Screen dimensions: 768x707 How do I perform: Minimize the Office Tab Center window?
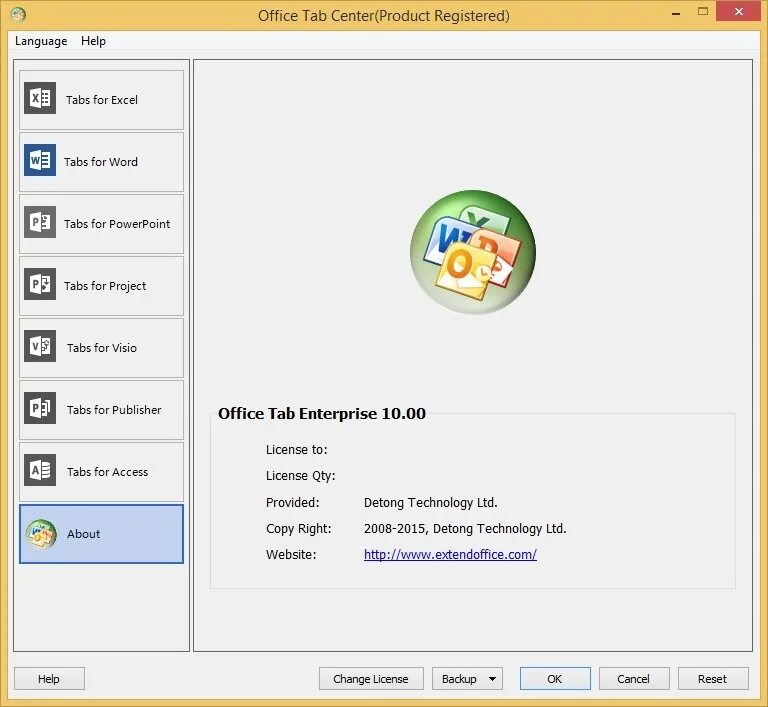pyautogui.click(x=676, y=13)
